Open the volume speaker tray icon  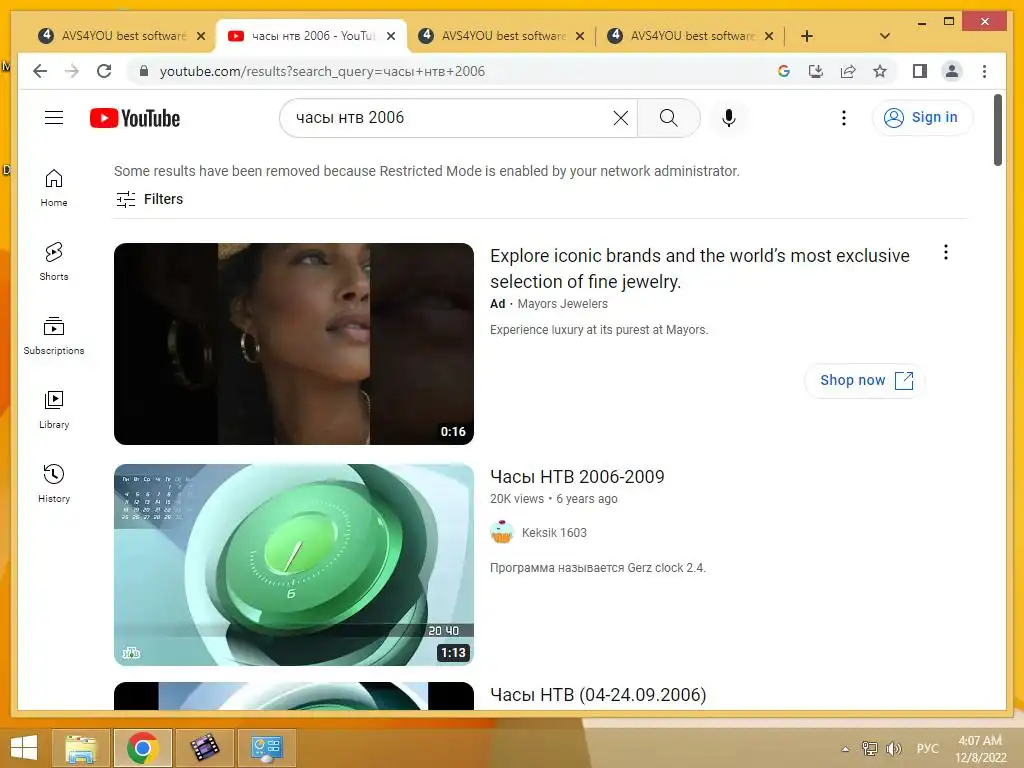click(893, 749)
